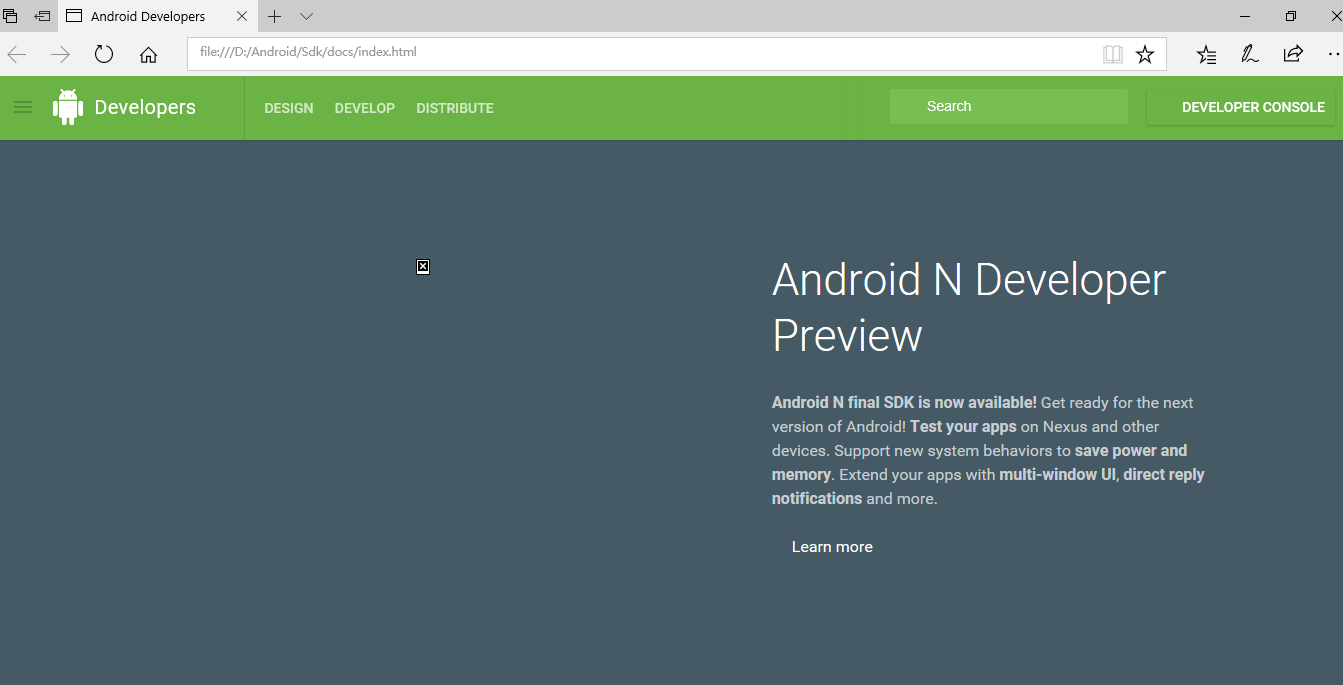This screenshot has height=685, width=1343.
Task: Add this page to favorites
Action: tap(1145, 54)
